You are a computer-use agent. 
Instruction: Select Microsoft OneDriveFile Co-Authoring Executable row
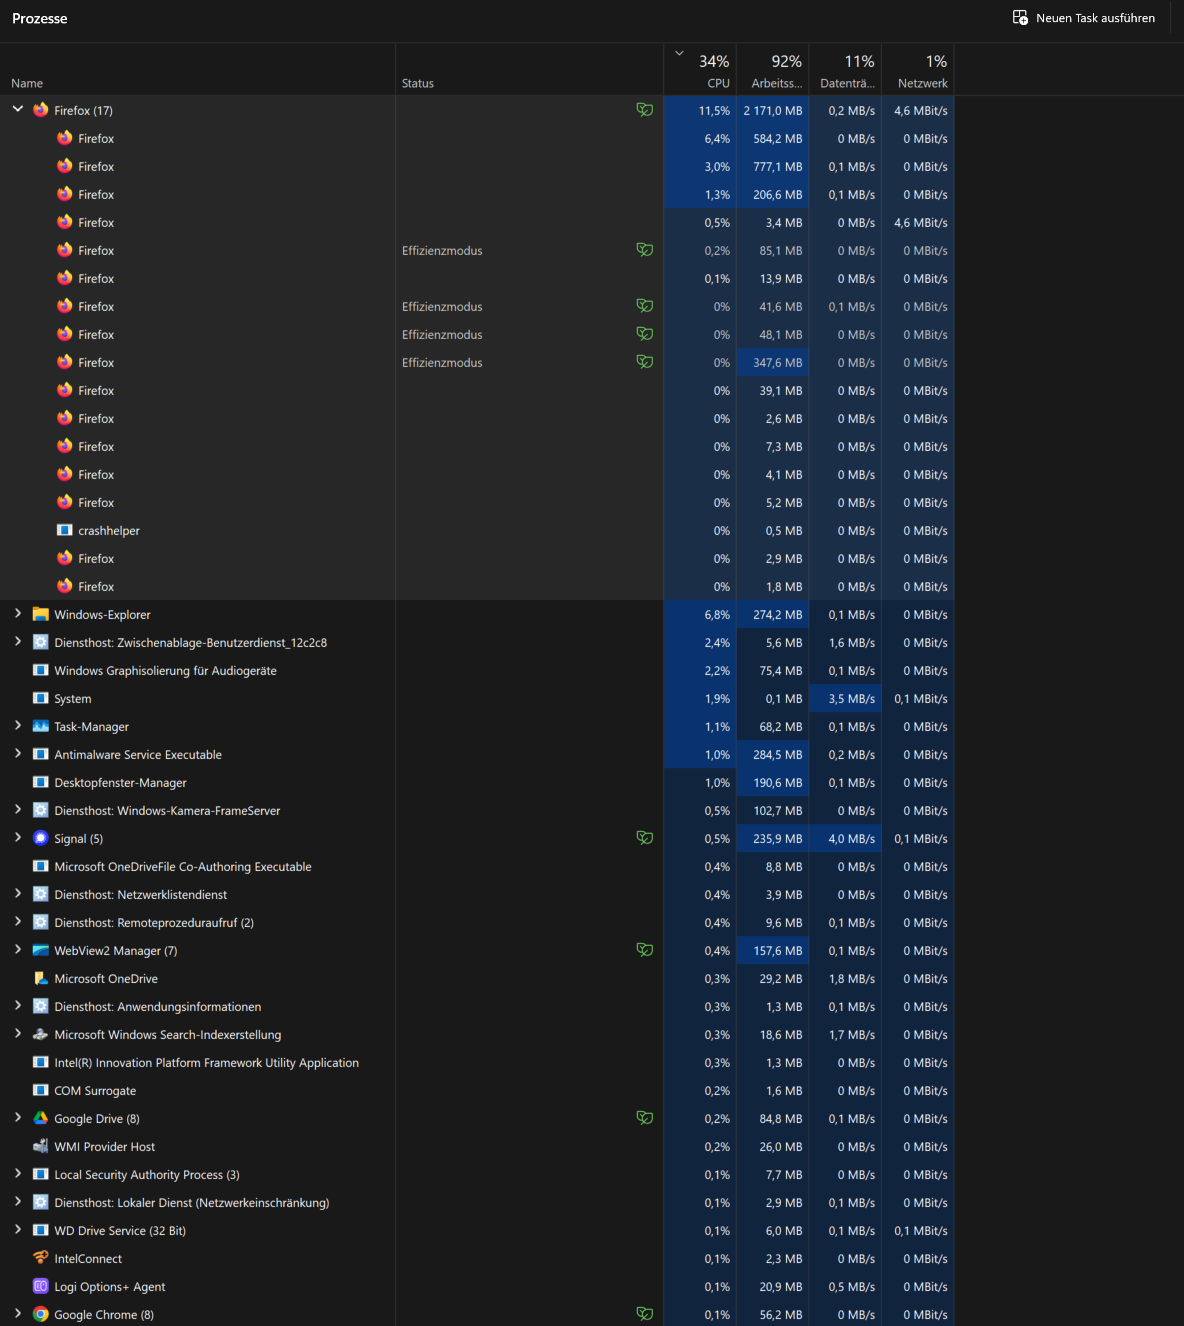point(477,866)
